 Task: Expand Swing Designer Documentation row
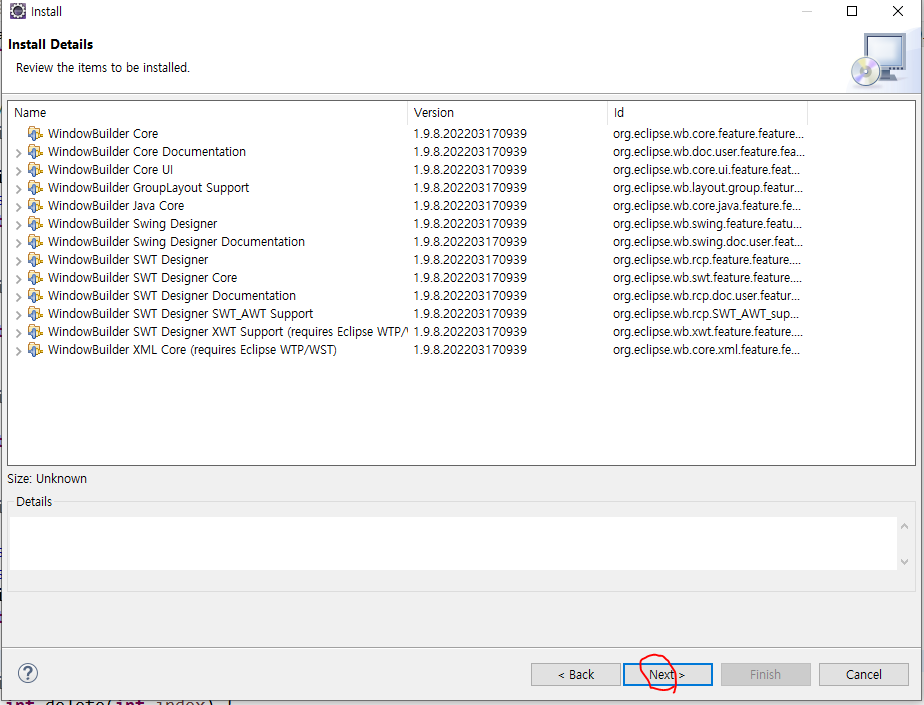click(18, 243)
